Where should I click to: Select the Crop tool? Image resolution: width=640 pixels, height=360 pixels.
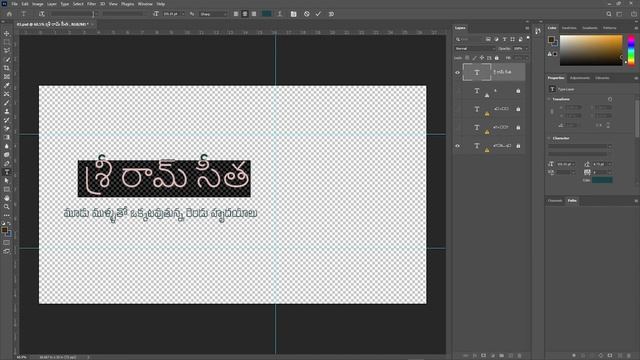7,68
